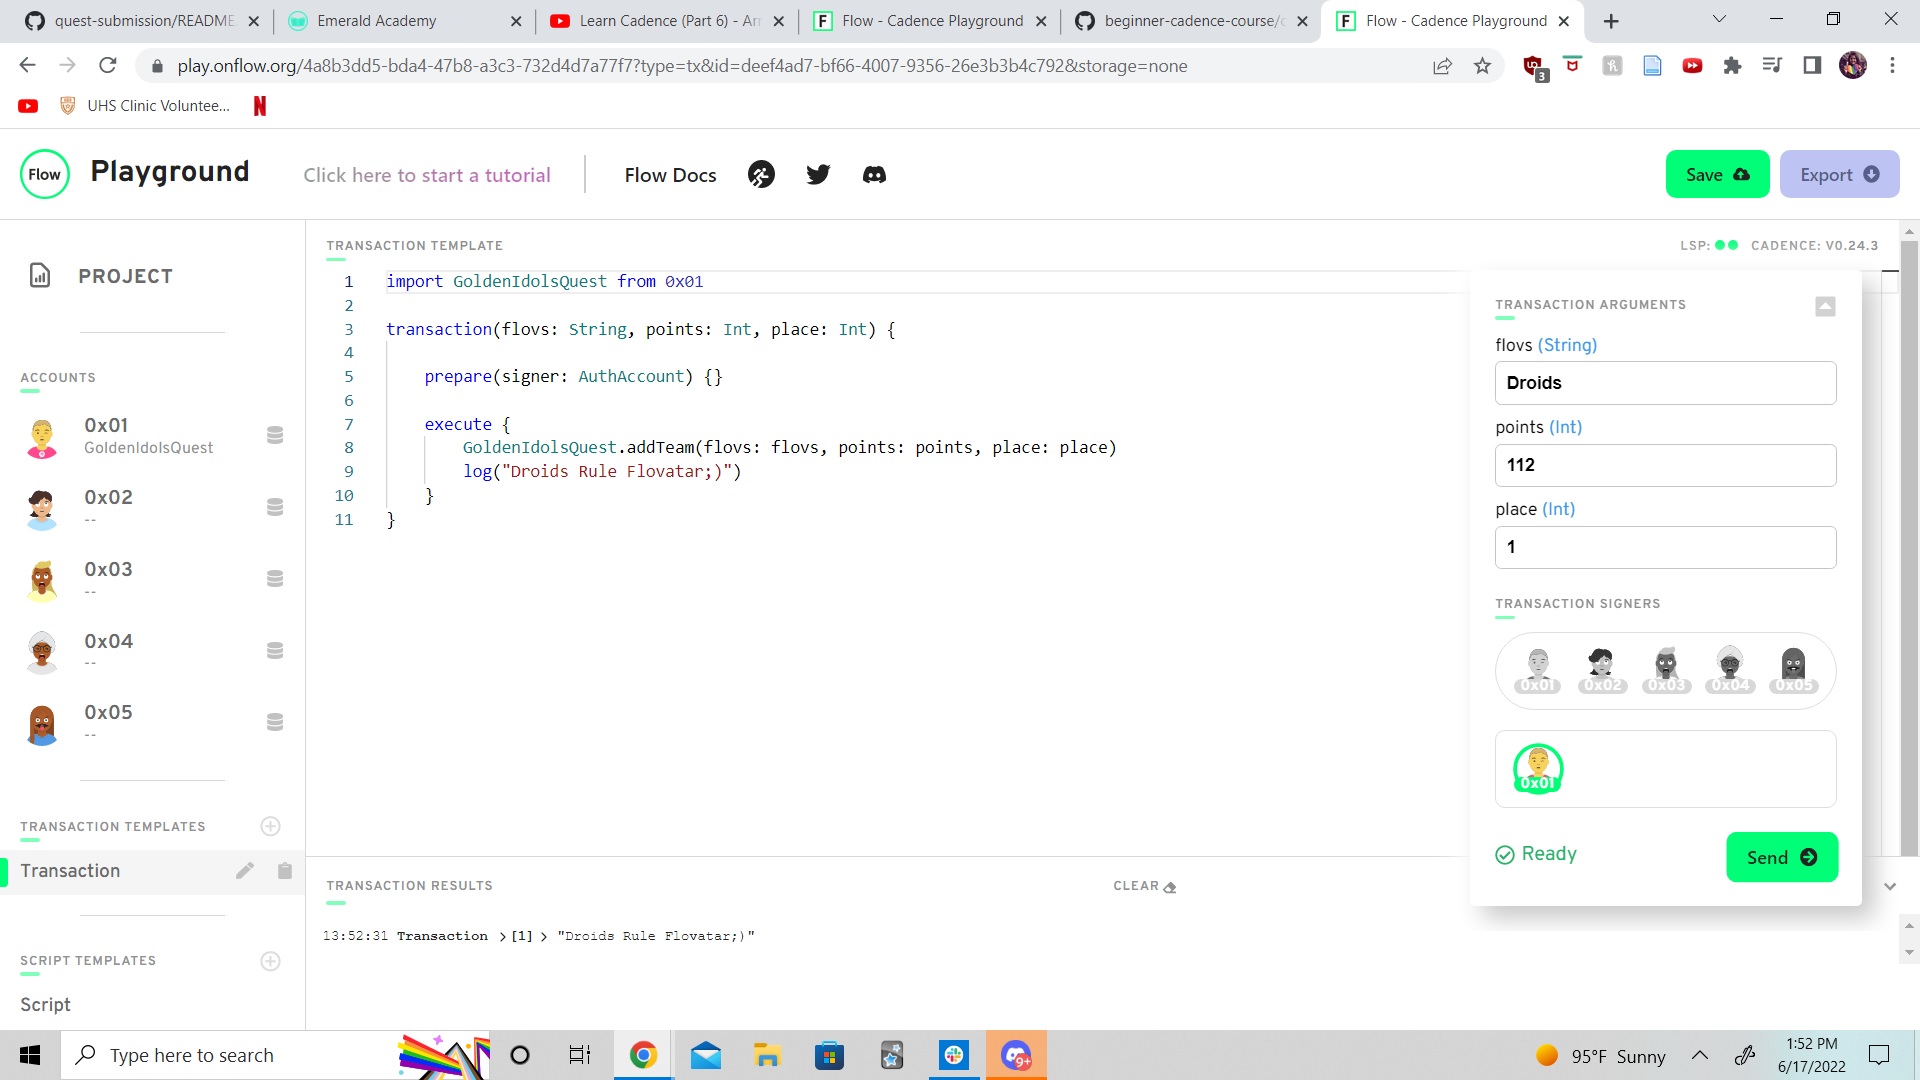This screenshot has height=1080, width=1920.
Task: Open account 0x03 resources icon
Action: (275, 578)
